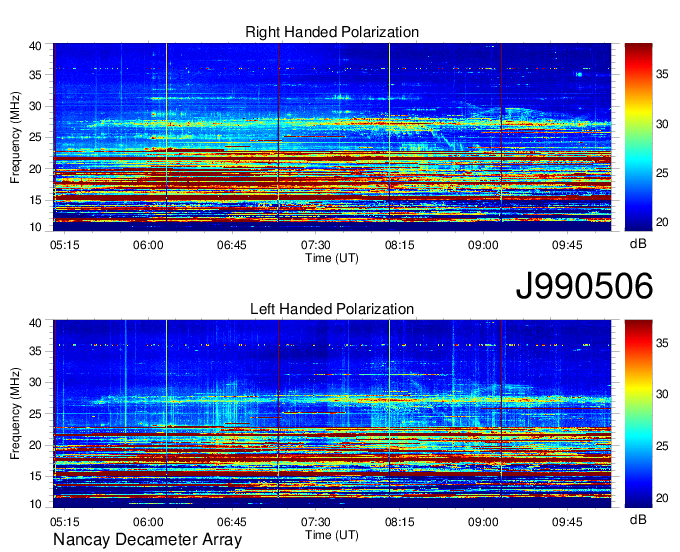The width and height of the screenshot is (680, 552).
Task: Click the 35 MHz tick label on the bottom plot
Action: click(x=36, y=351)
